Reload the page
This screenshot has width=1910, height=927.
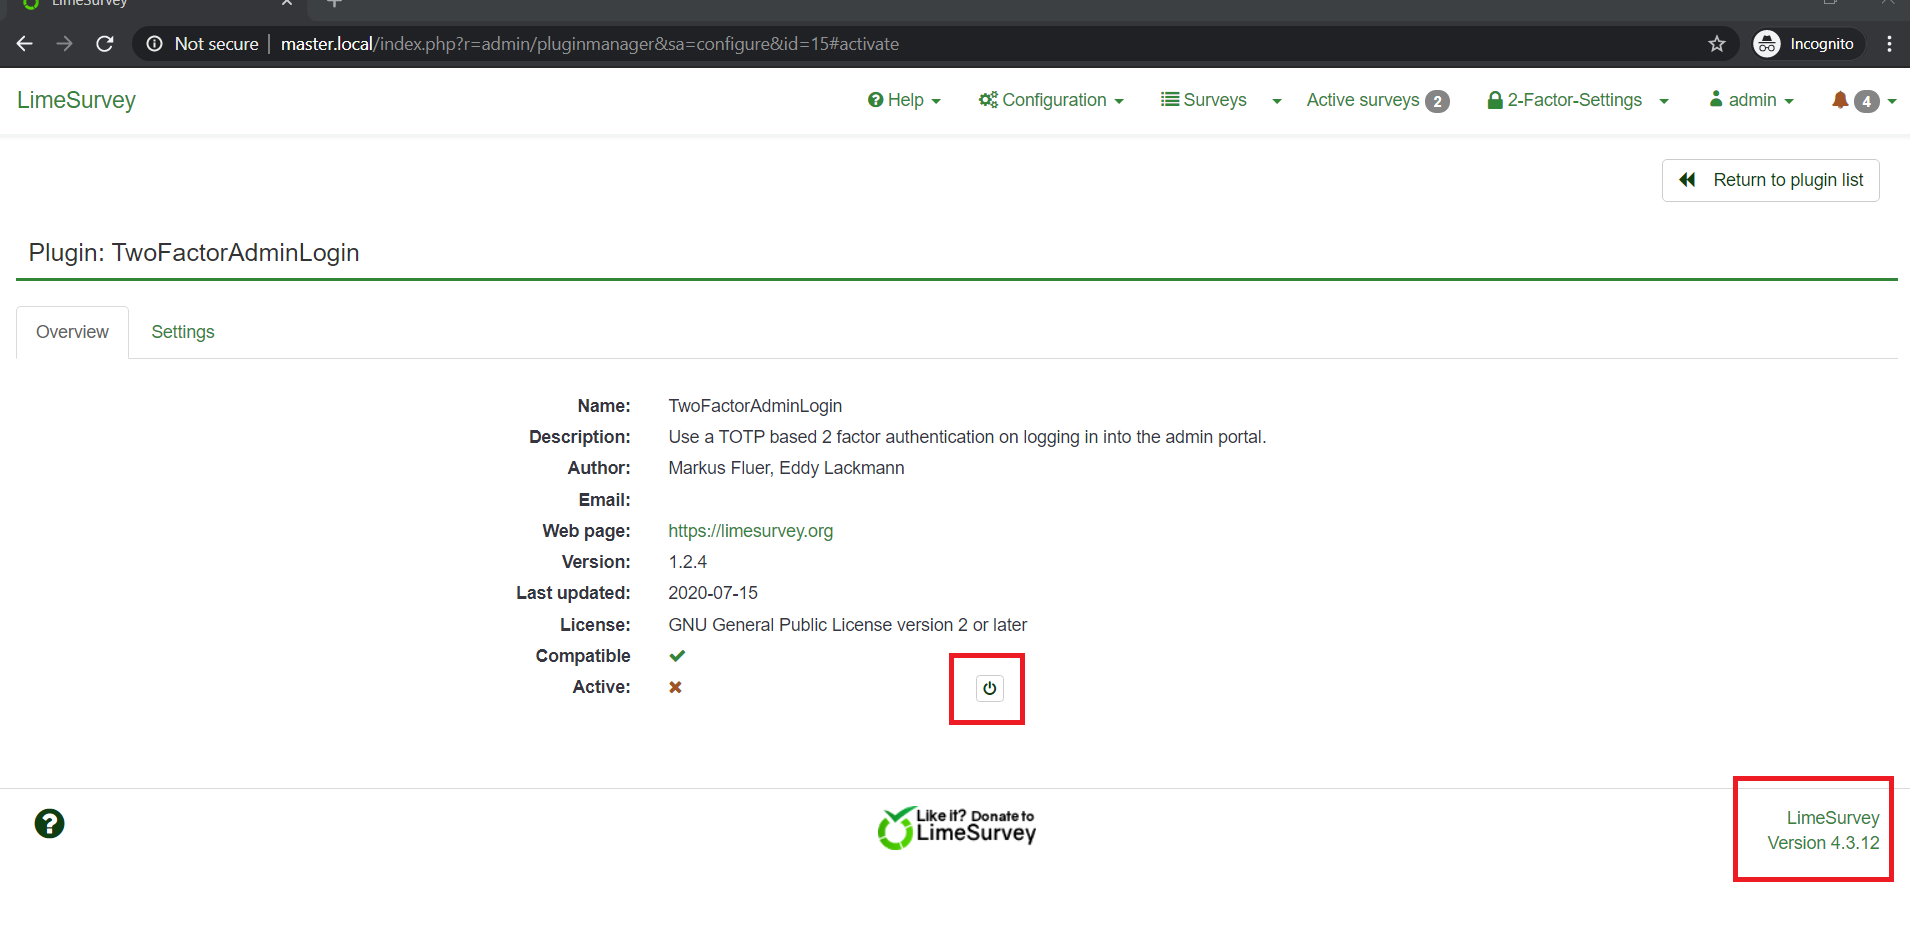pyautogui.click(x=105, y=44)
